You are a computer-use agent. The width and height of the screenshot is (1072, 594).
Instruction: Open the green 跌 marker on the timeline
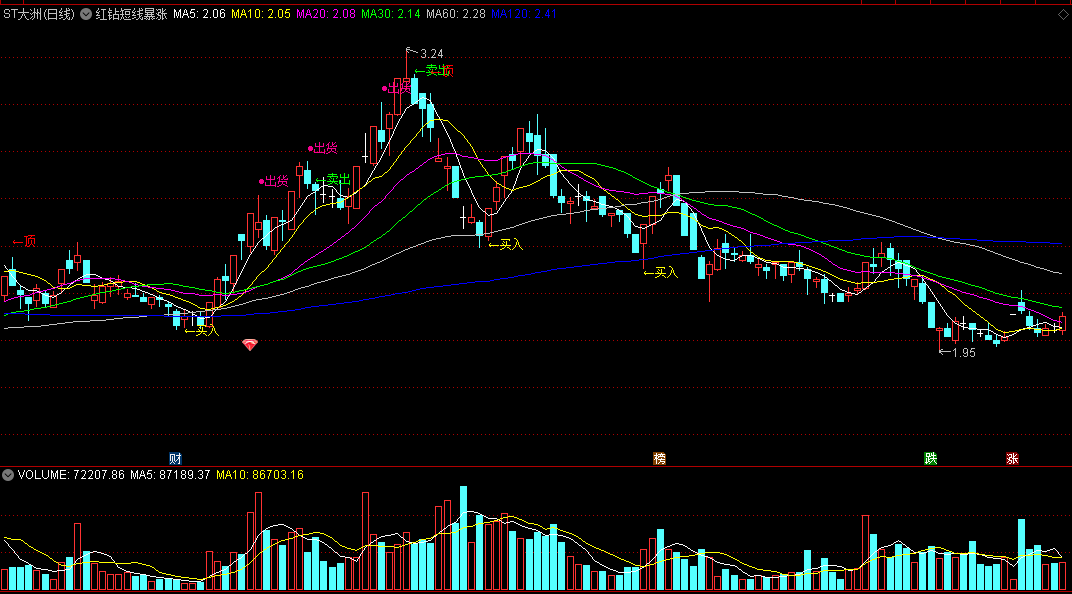click(x=930, y=459)
